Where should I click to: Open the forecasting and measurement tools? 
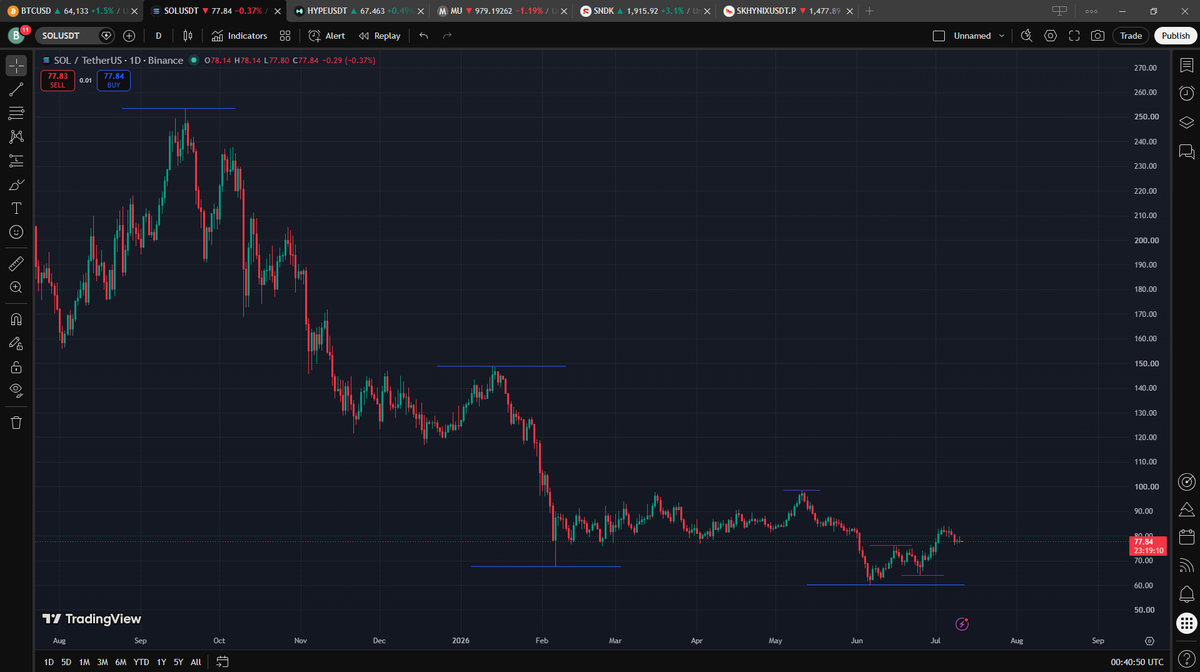point(16,161)
